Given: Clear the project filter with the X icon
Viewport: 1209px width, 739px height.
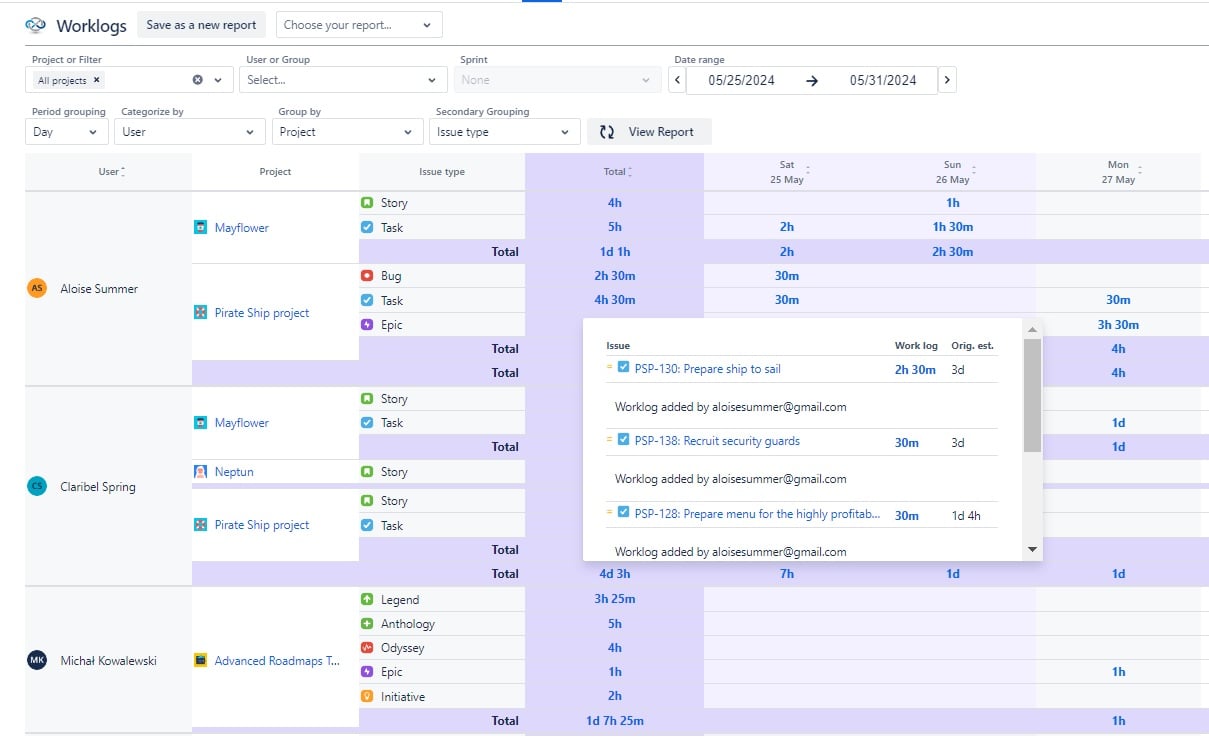Looking at the screenshot, I should point(197,80).
